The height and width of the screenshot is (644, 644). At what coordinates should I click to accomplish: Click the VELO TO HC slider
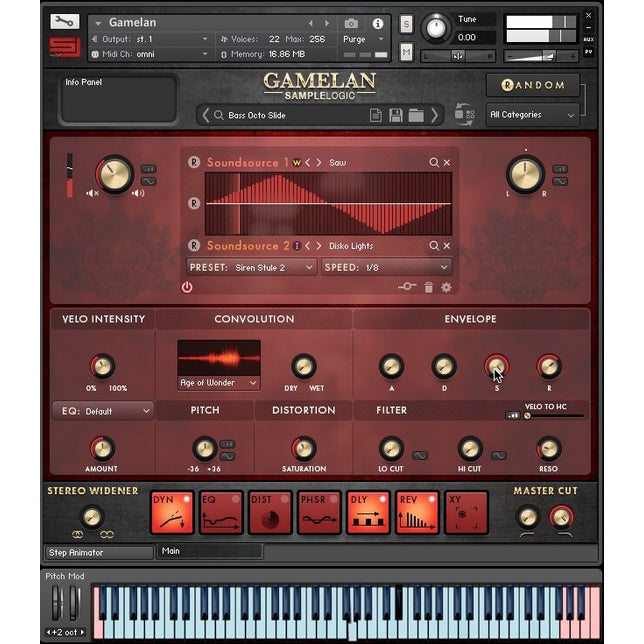tap(554, 416)
